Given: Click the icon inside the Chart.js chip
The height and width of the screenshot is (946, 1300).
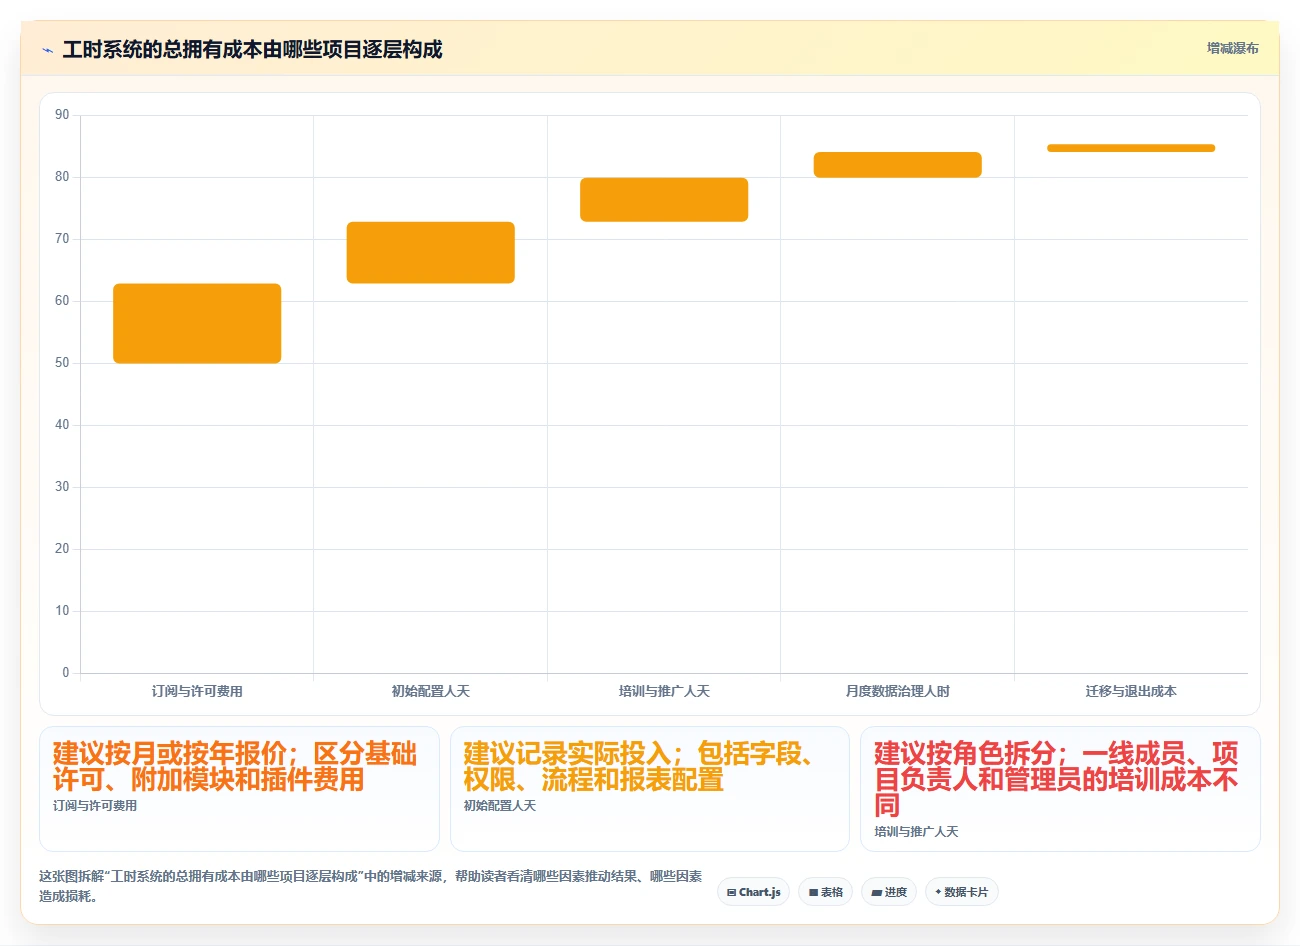Looking at the screenshot, I should 732,892.
